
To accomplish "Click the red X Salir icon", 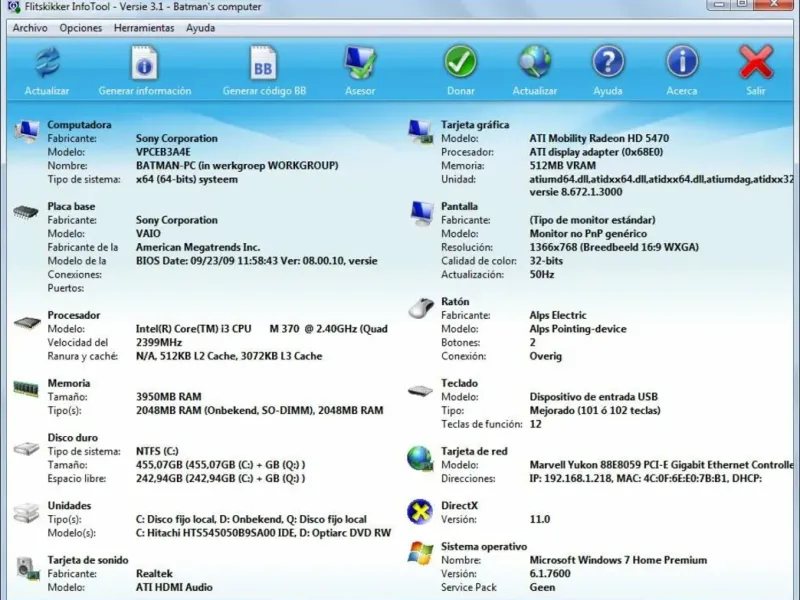I will 756,62.
